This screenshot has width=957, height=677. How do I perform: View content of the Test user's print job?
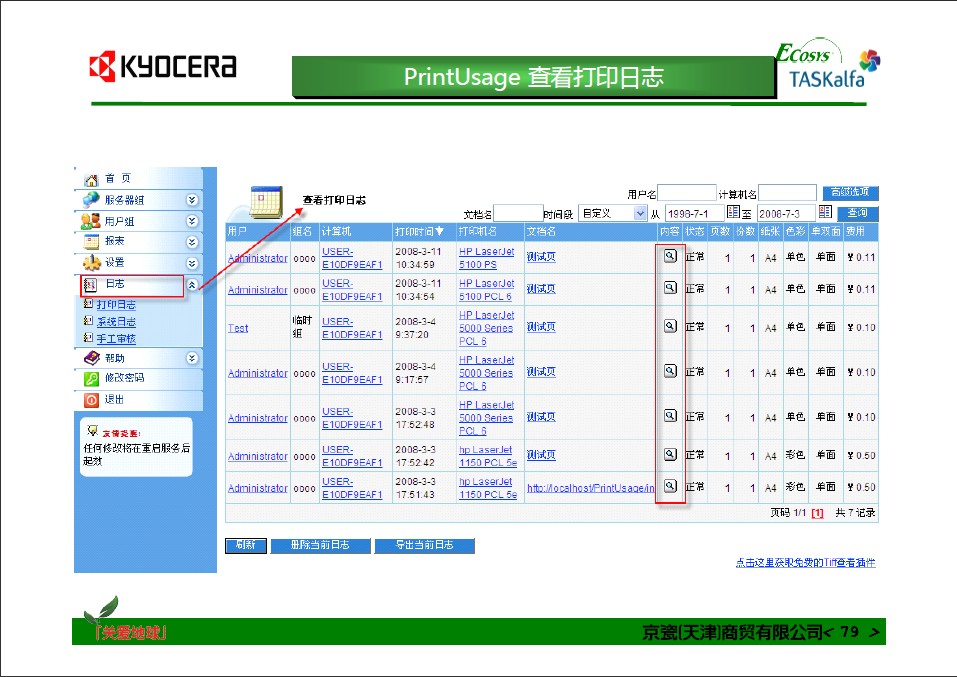[x=670, y=326]
